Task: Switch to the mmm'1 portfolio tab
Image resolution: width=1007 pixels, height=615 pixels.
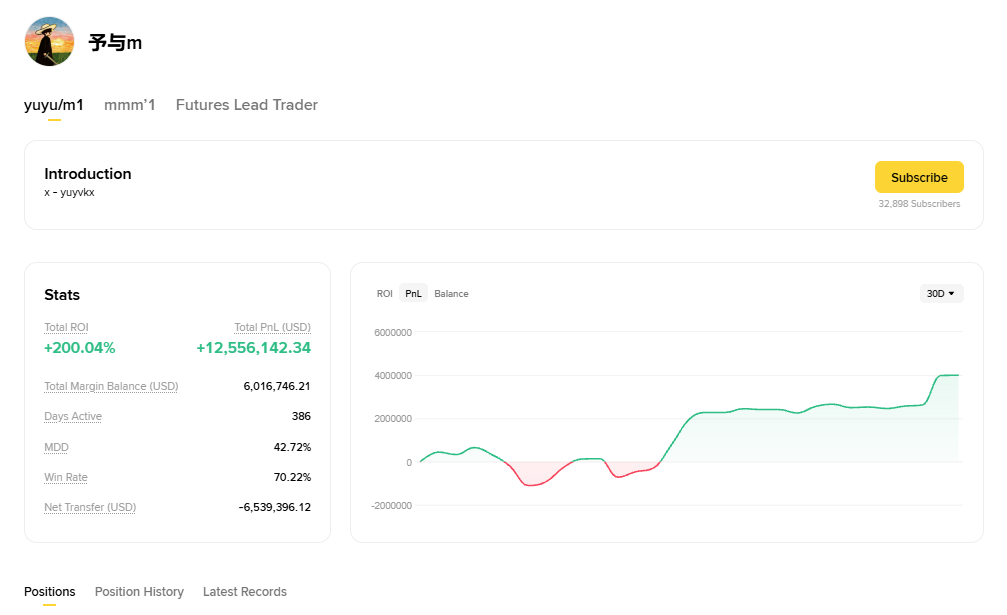Action: pos(130,105)
